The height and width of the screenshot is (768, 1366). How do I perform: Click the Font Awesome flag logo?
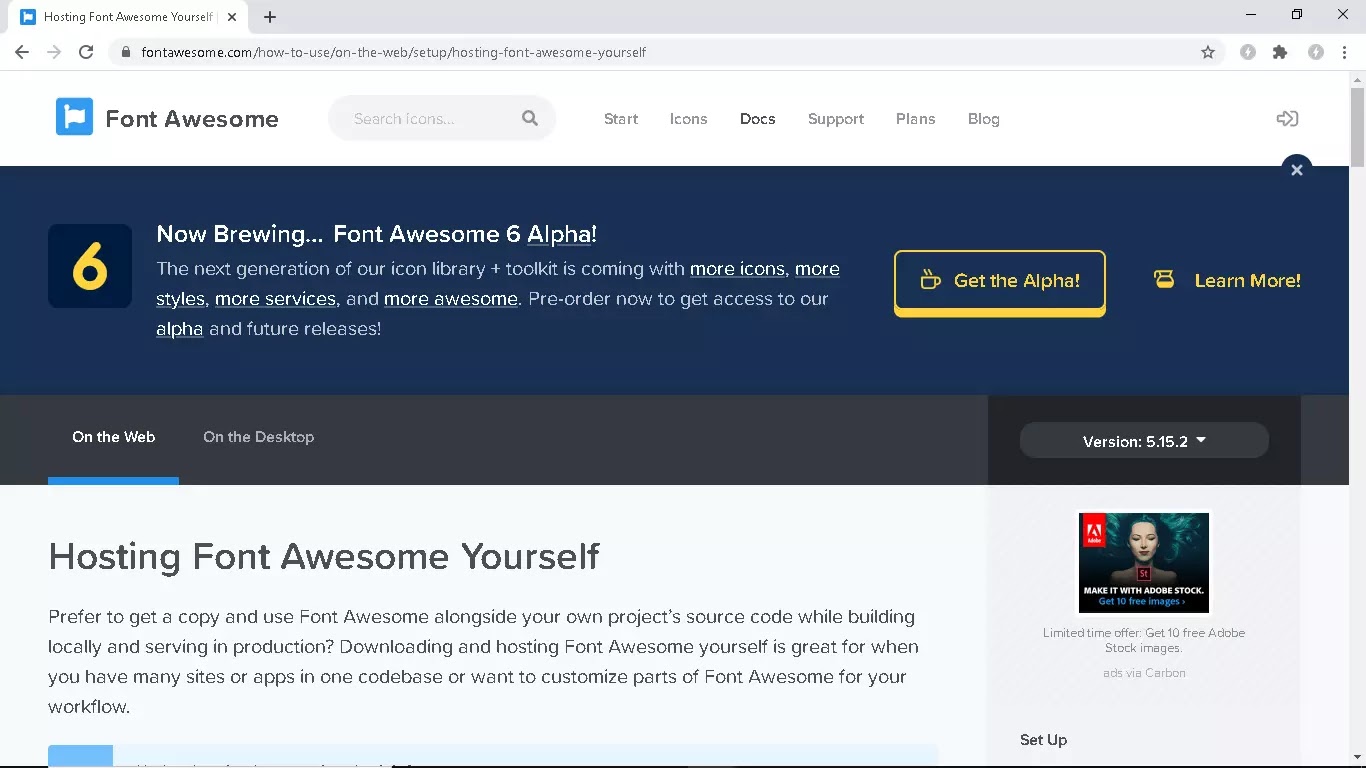74,117
